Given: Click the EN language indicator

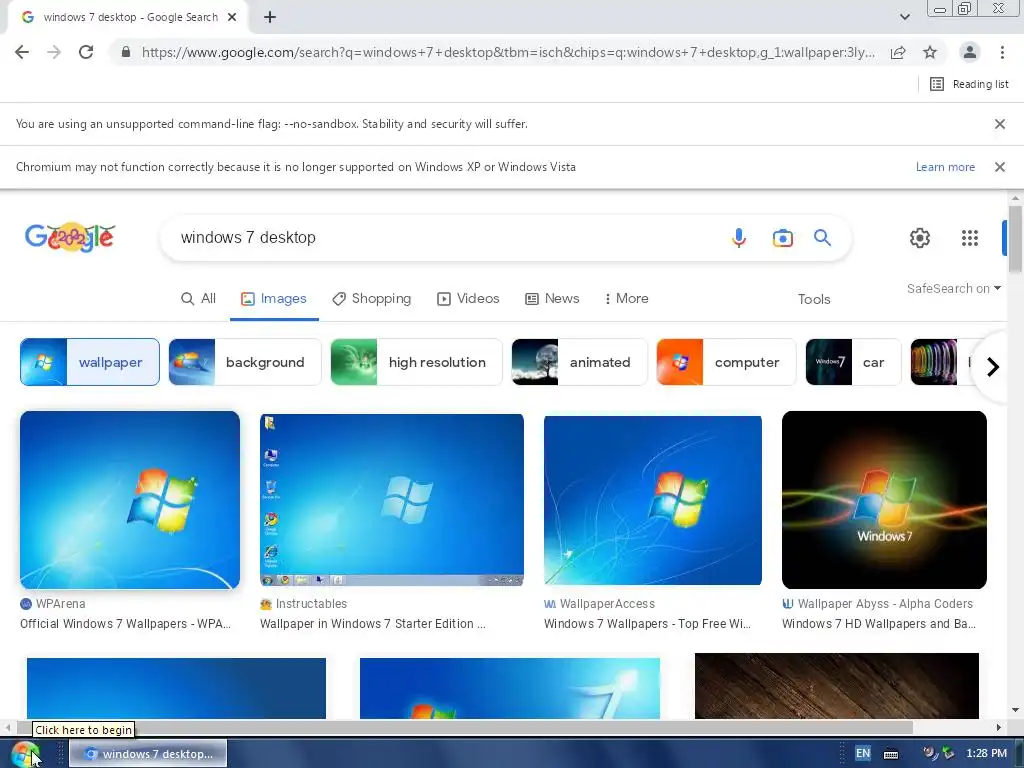Looking at the screenshot, I should pos(863,753).
